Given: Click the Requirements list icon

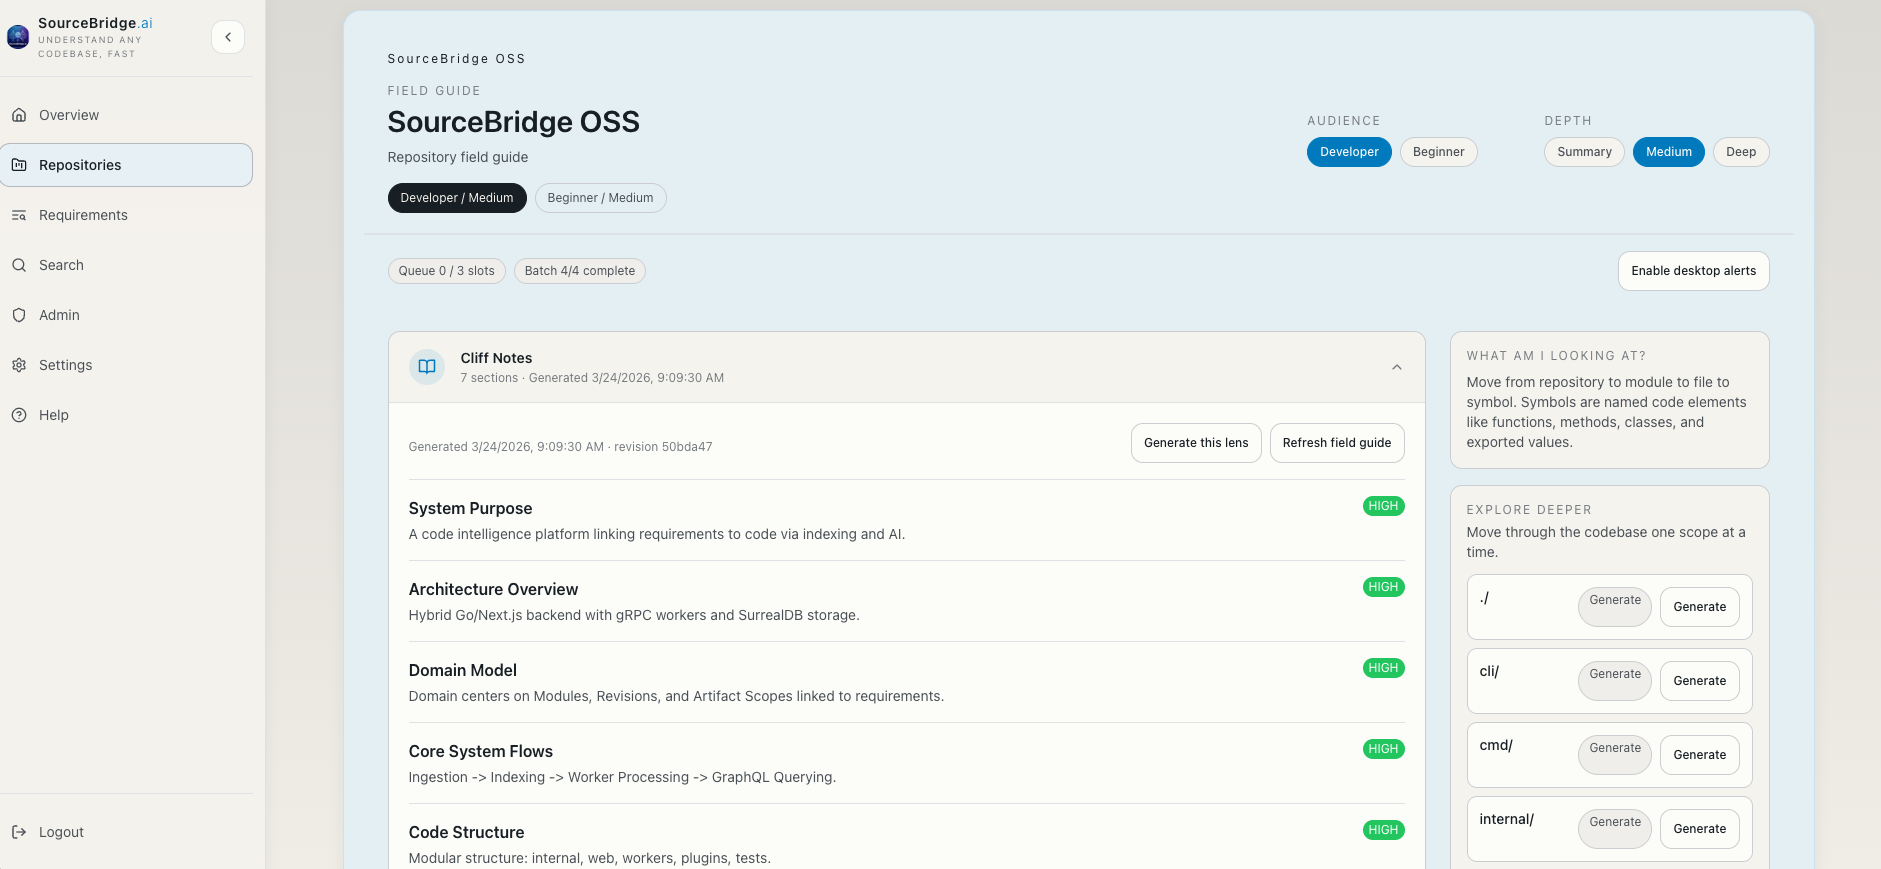Looking at the screenshot, I should (x=19, y=215).
